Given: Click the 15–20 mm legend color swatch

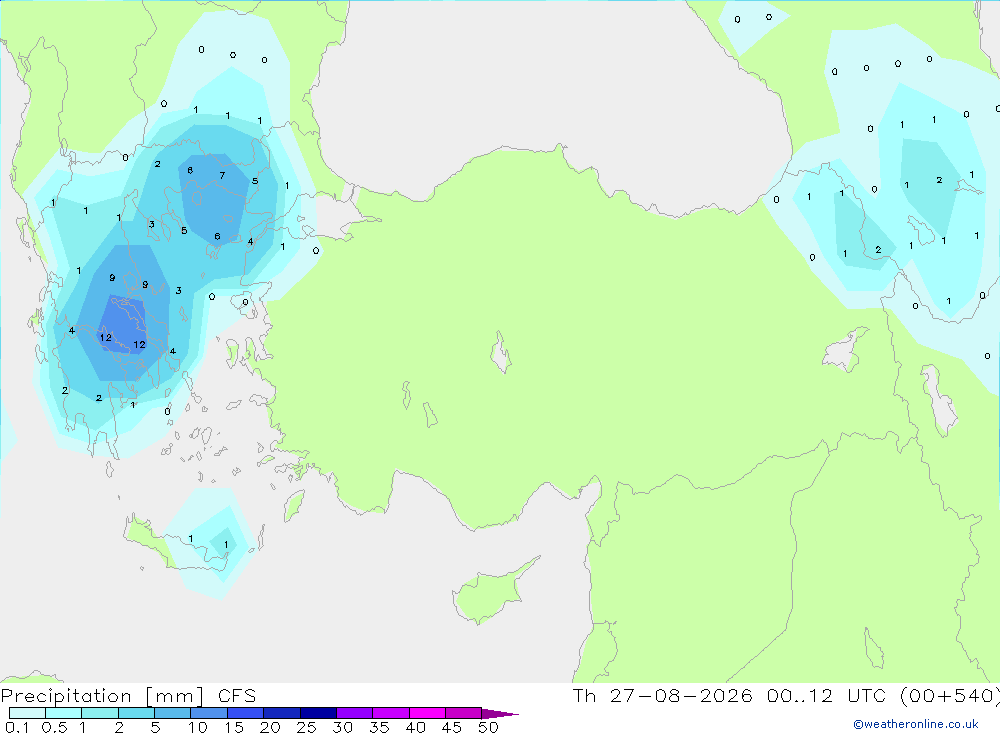Looking at the screenshot, I should pos(245,713).
